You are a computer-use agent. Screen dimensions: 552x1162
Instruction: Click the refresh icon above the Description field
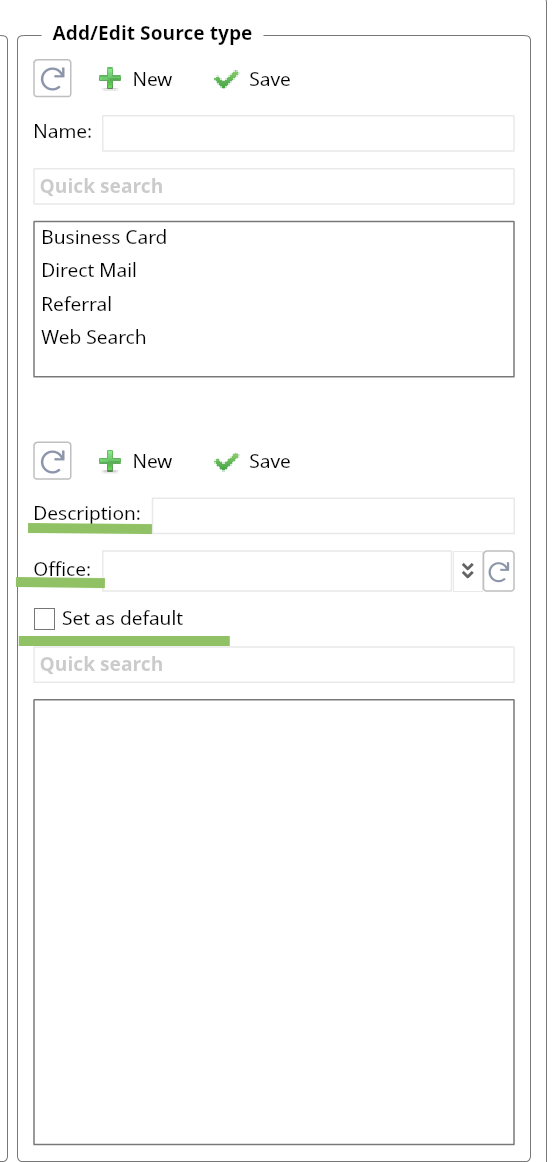tap(53, 461)
